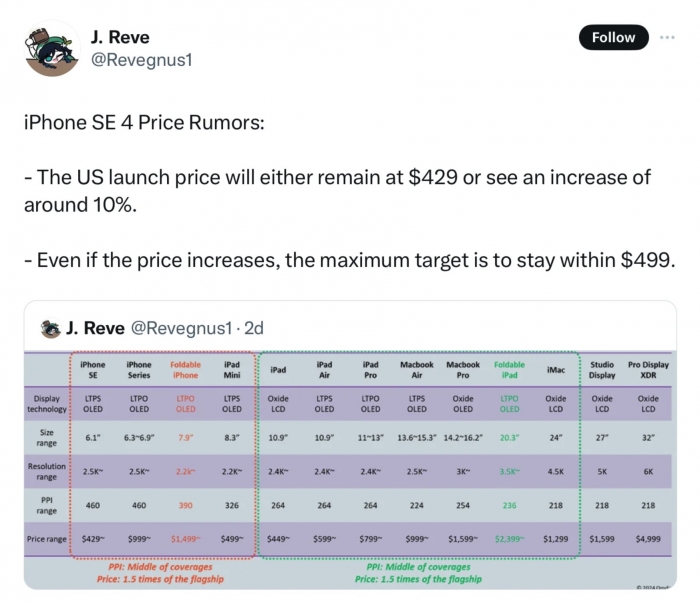The width and height of the screenshot is (700, 603).
Task: Click the Price range row label
Action: coord(46,538)
